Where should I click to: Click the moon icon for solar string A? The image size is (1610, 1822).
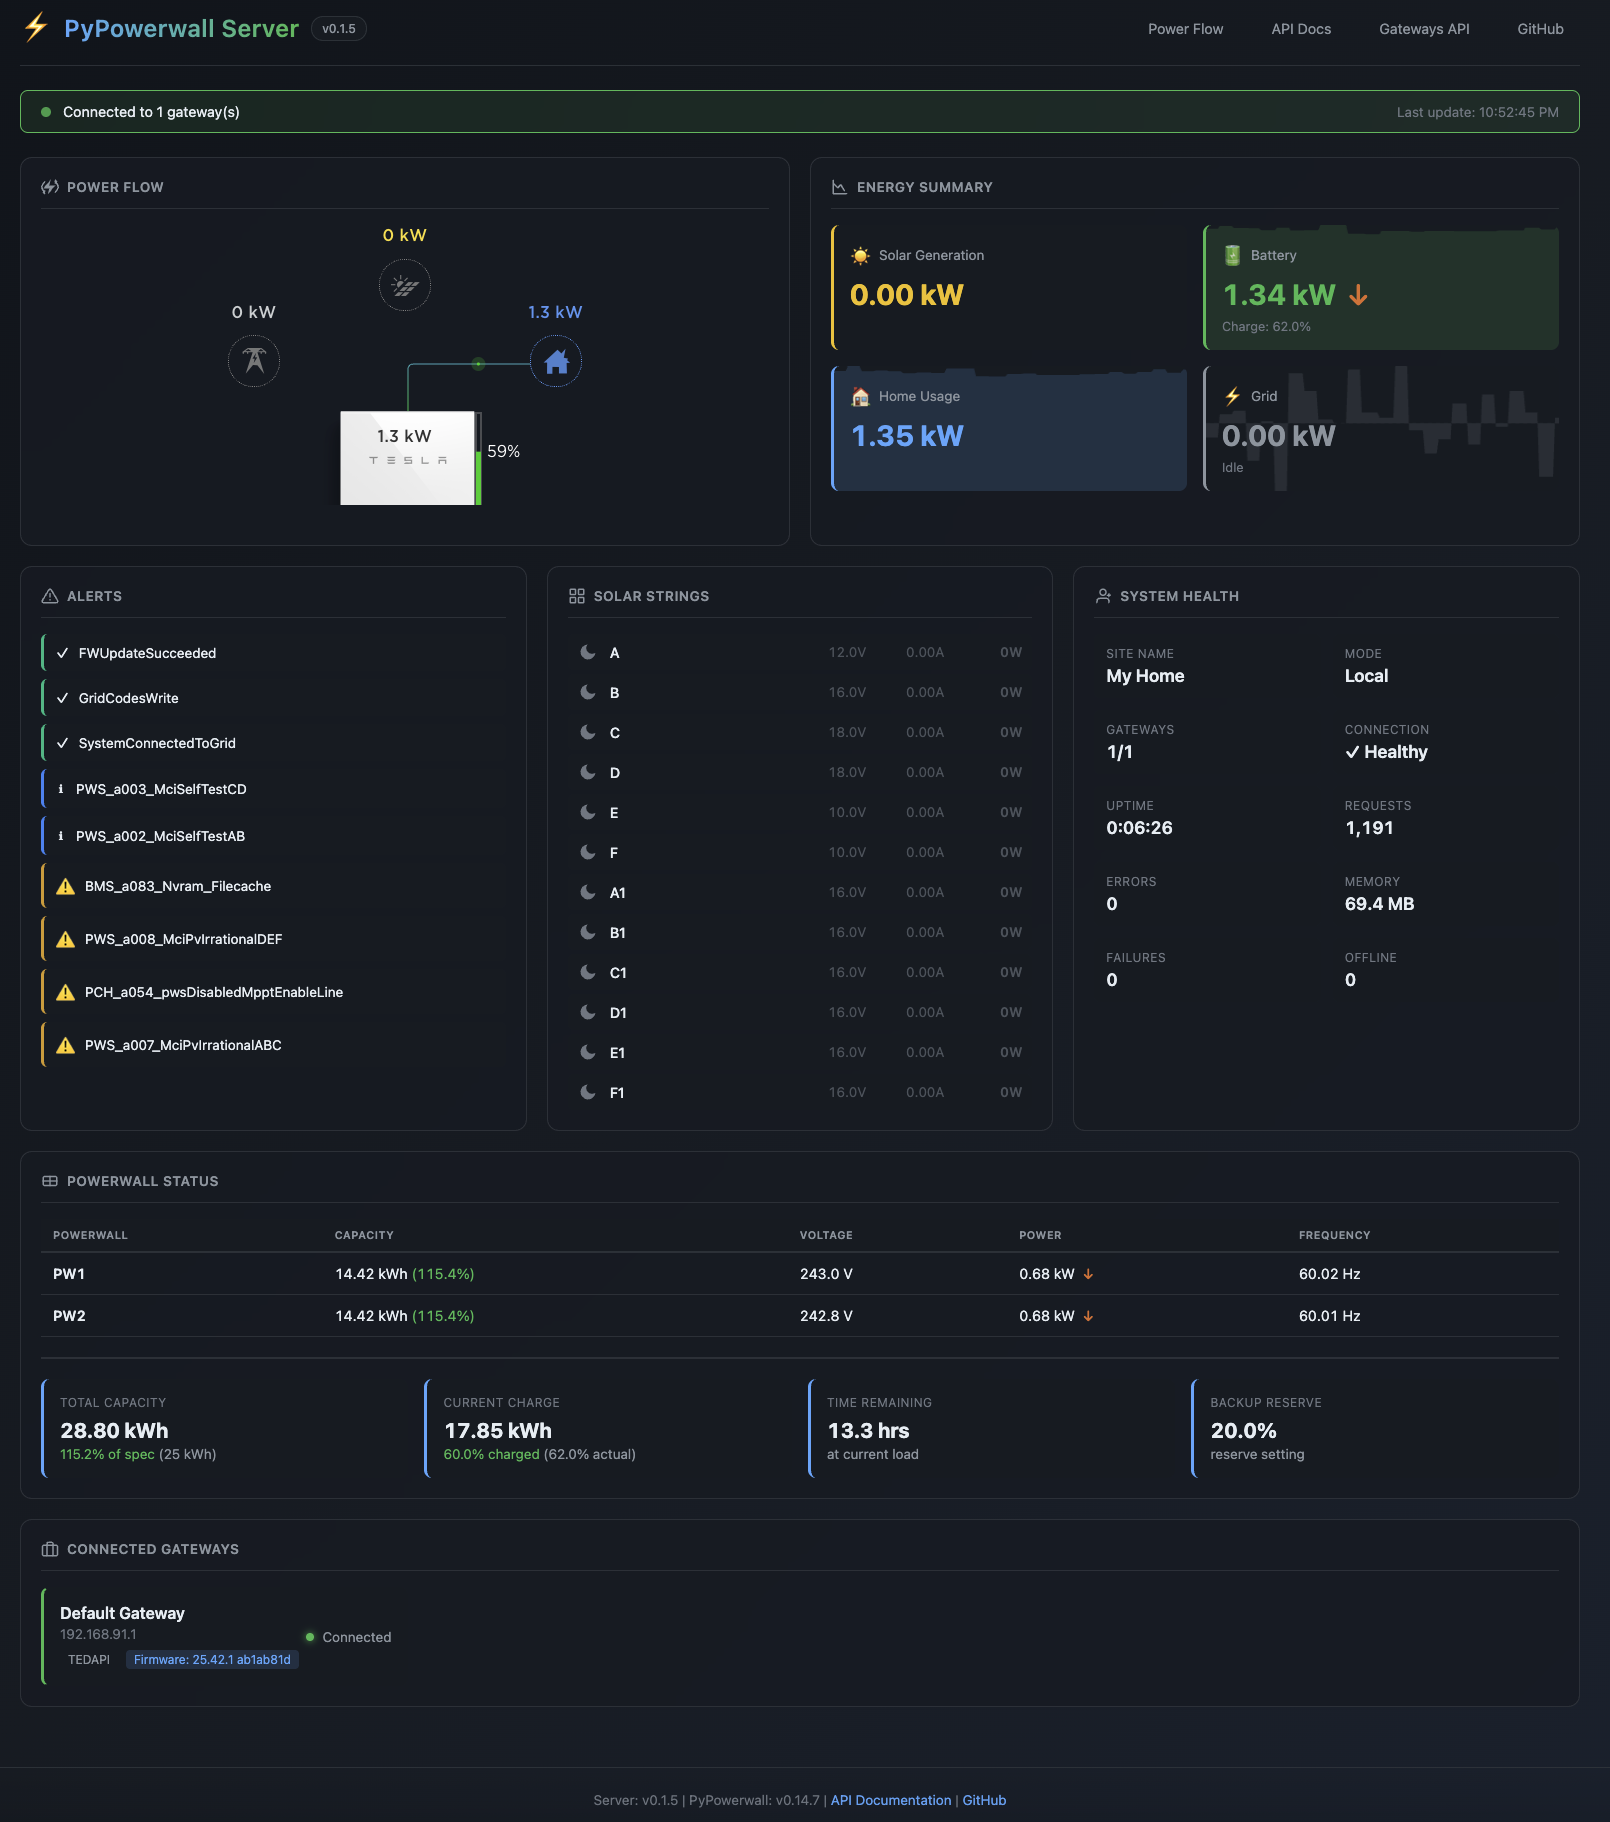coord(588,652)
